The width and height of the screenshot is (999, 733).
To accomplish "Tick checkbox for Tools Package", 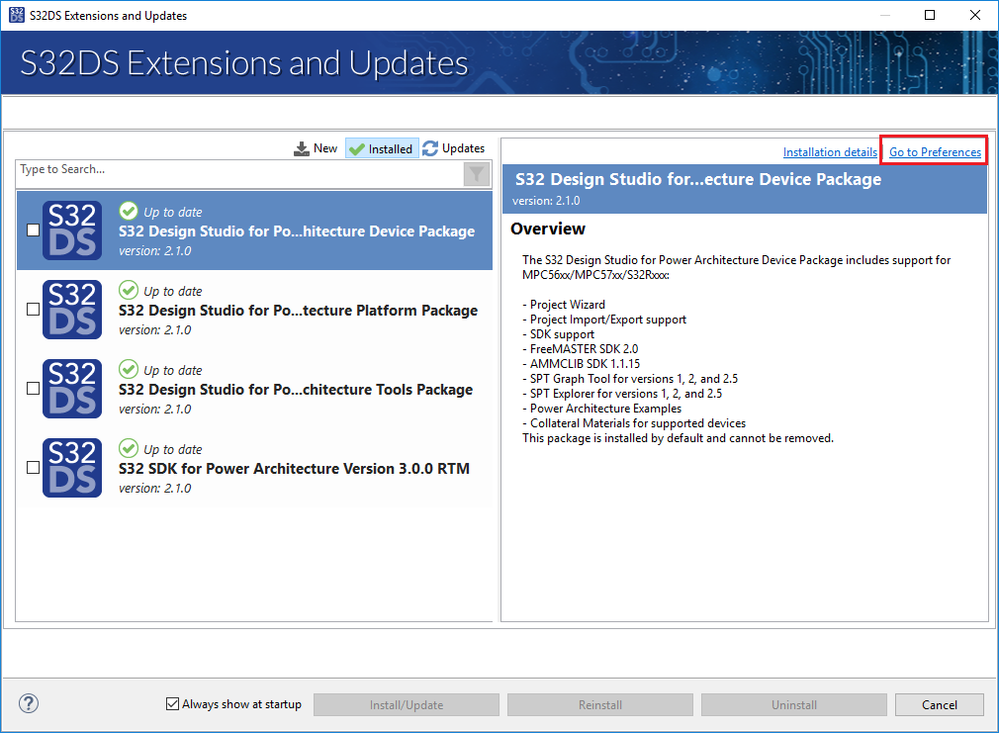I will pos(33,388).
